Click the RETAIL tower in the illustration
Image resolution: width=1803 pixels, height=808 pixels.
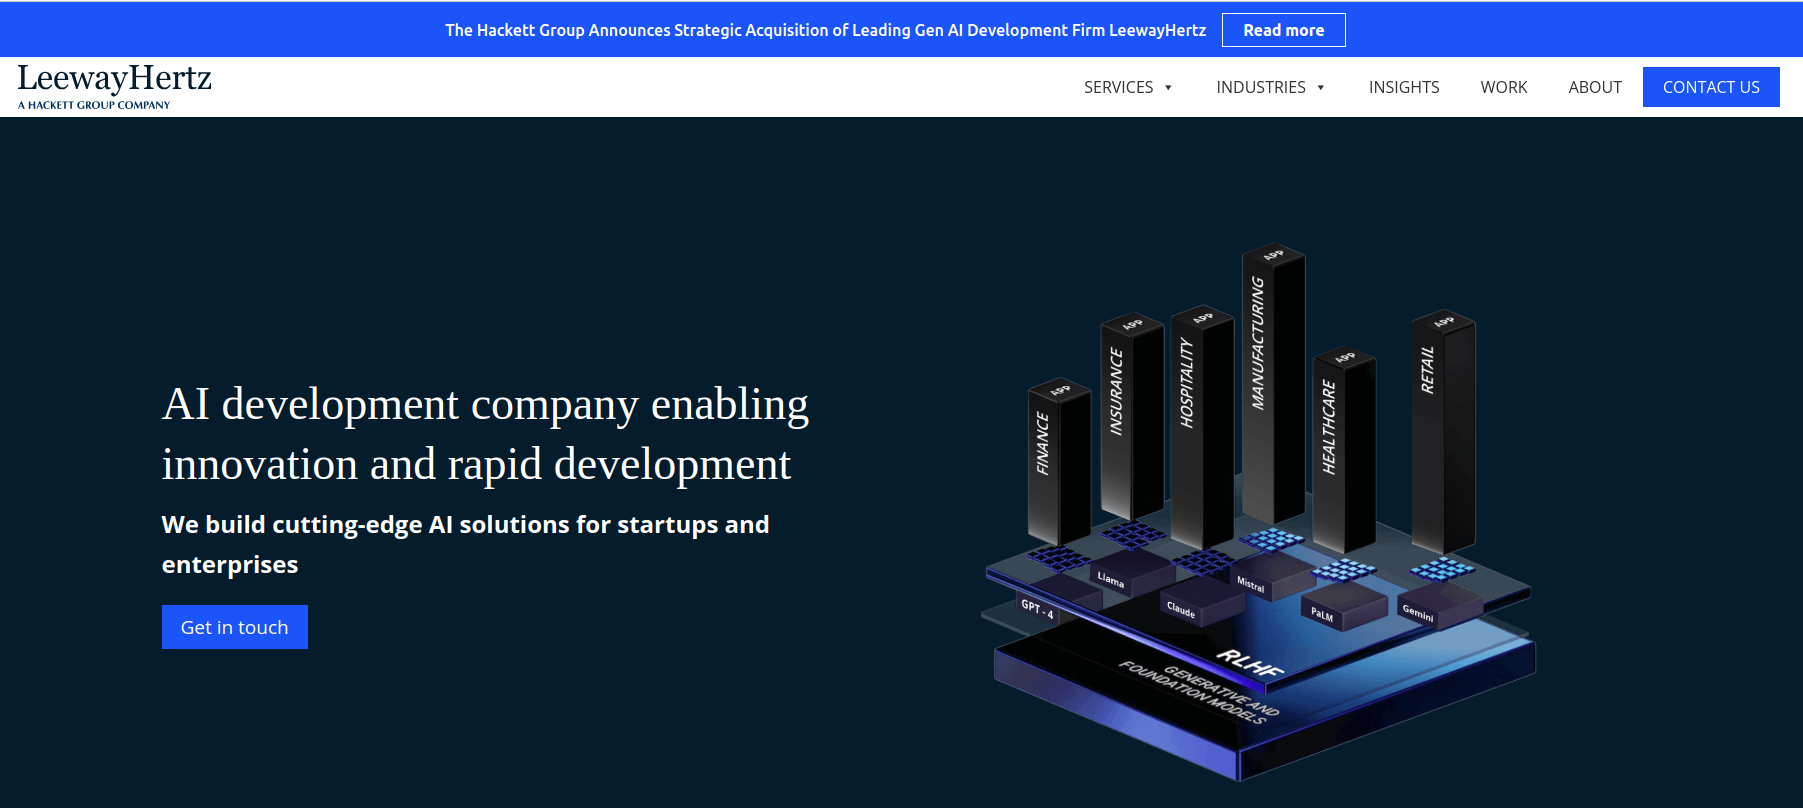coord(1442,432)
